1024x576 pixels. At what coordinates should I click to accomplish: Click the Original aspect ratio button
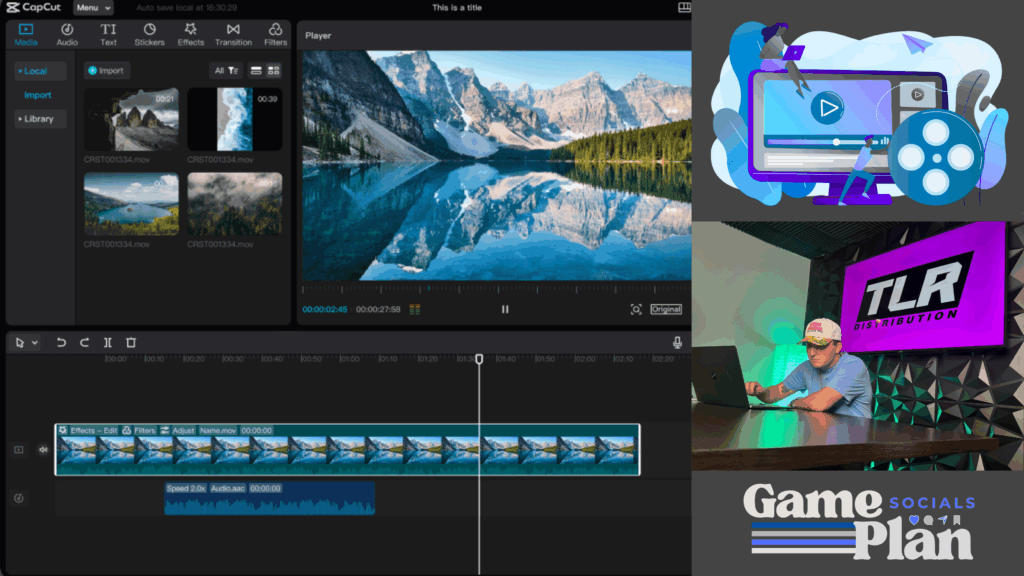pos(666,309)
